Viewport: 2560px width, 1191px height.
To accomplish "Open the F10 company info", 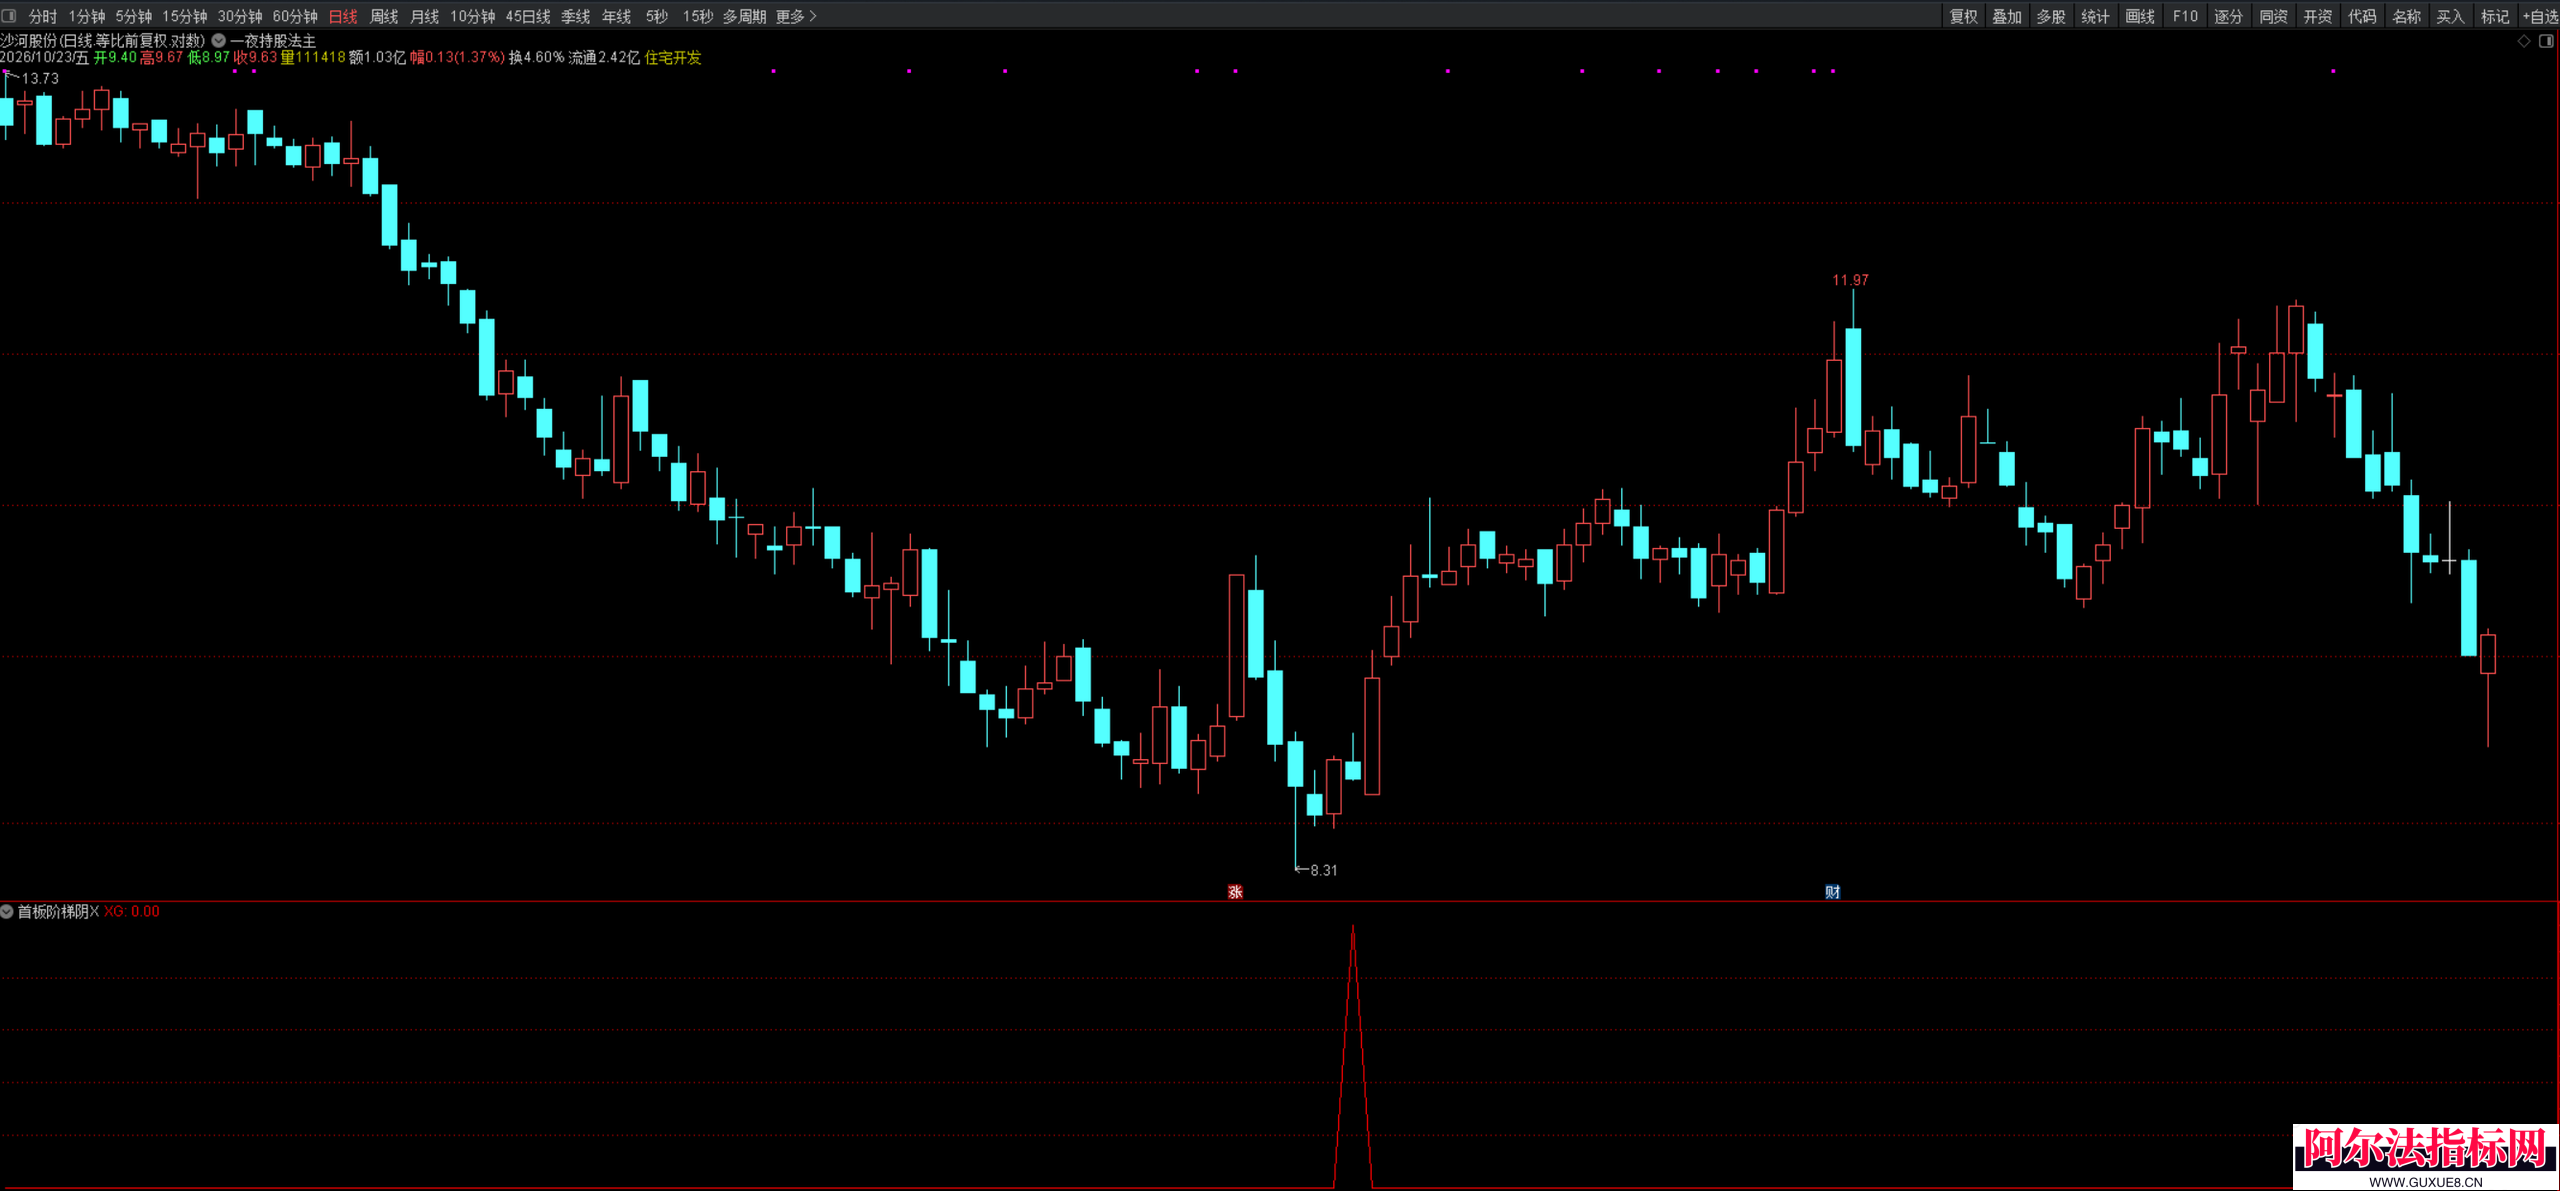I will click(2185, 16).
